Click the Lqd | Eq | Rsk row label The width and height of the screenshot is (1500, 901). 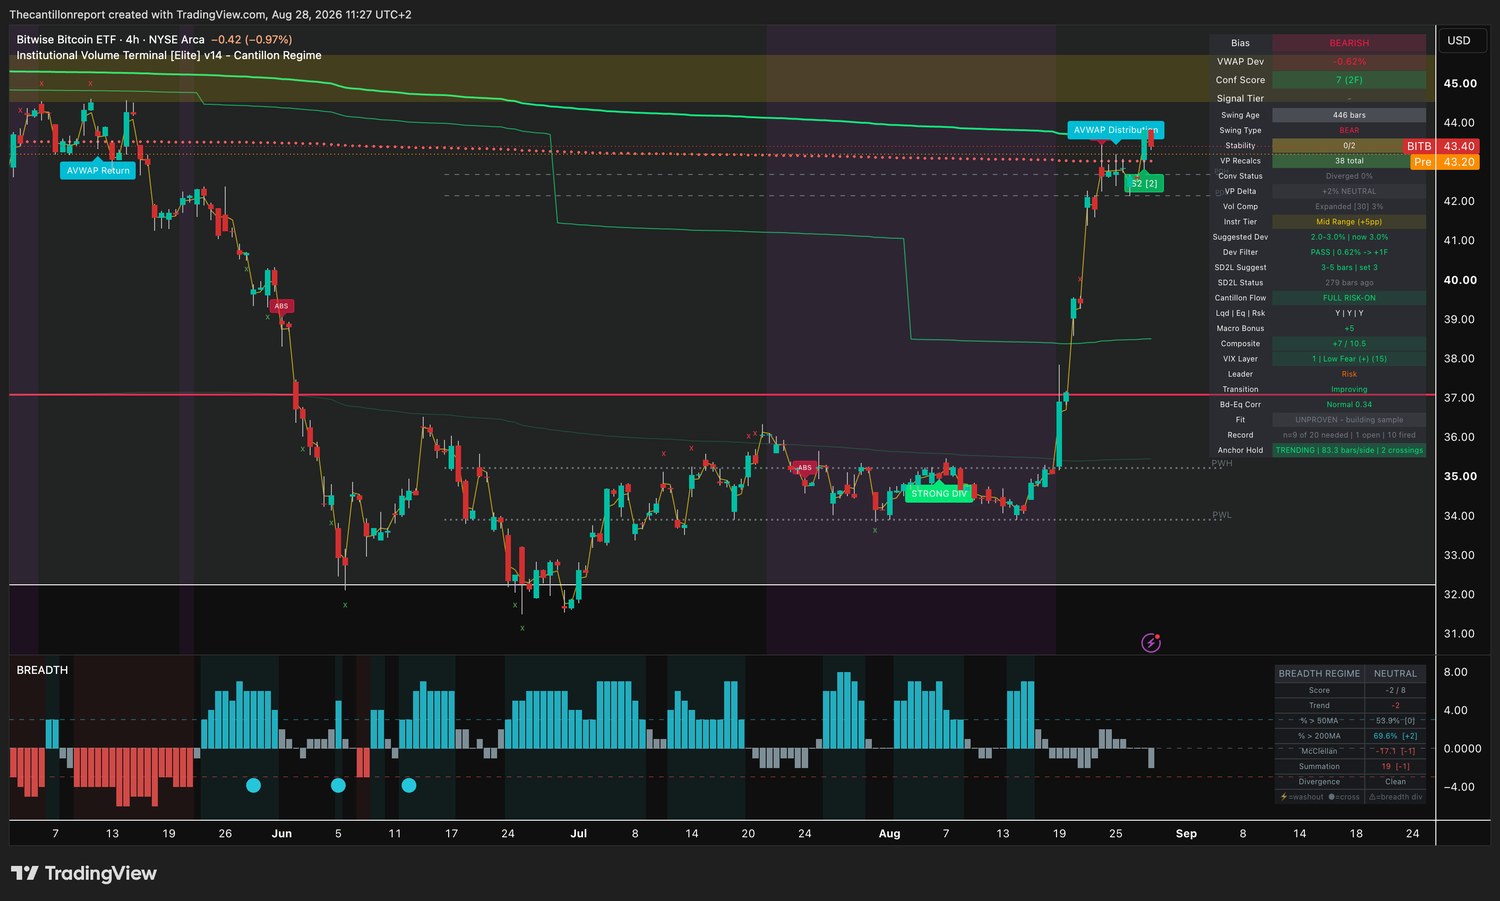[x=1240, y=313]
